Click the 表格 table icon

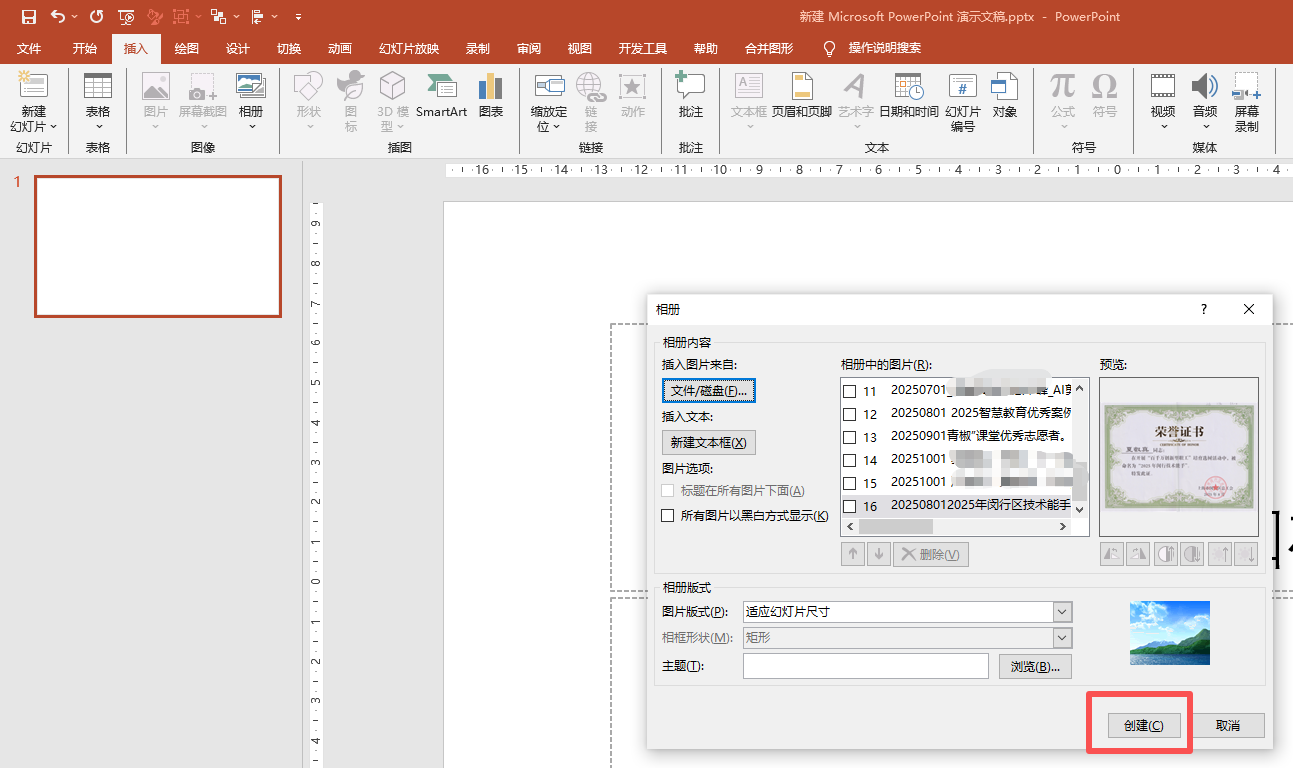(x=98, y=86)
